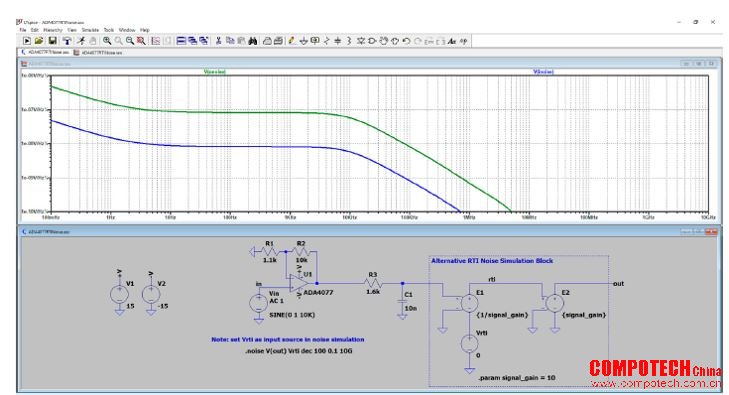Select resistor R1 1.1k in schematic
The height and width of the screenshot is (395, 729).
tap(270, 252)
